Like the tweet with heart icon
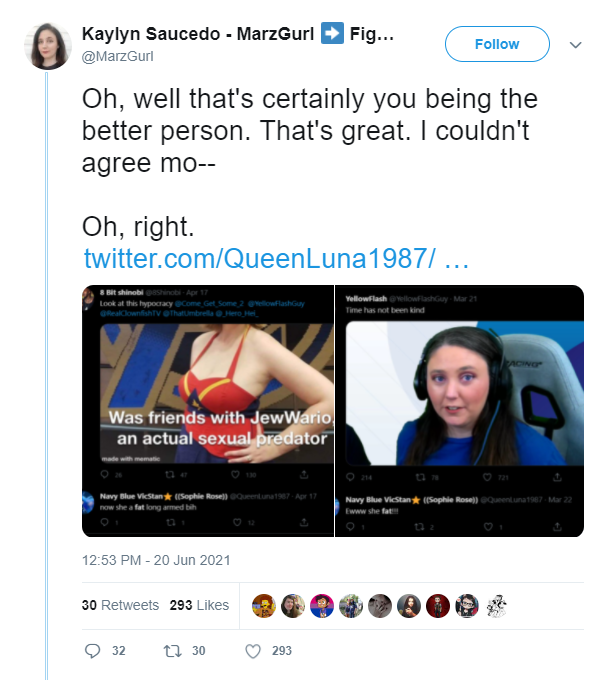Viewport: 612px width, 680px height. tap(253, 651)
